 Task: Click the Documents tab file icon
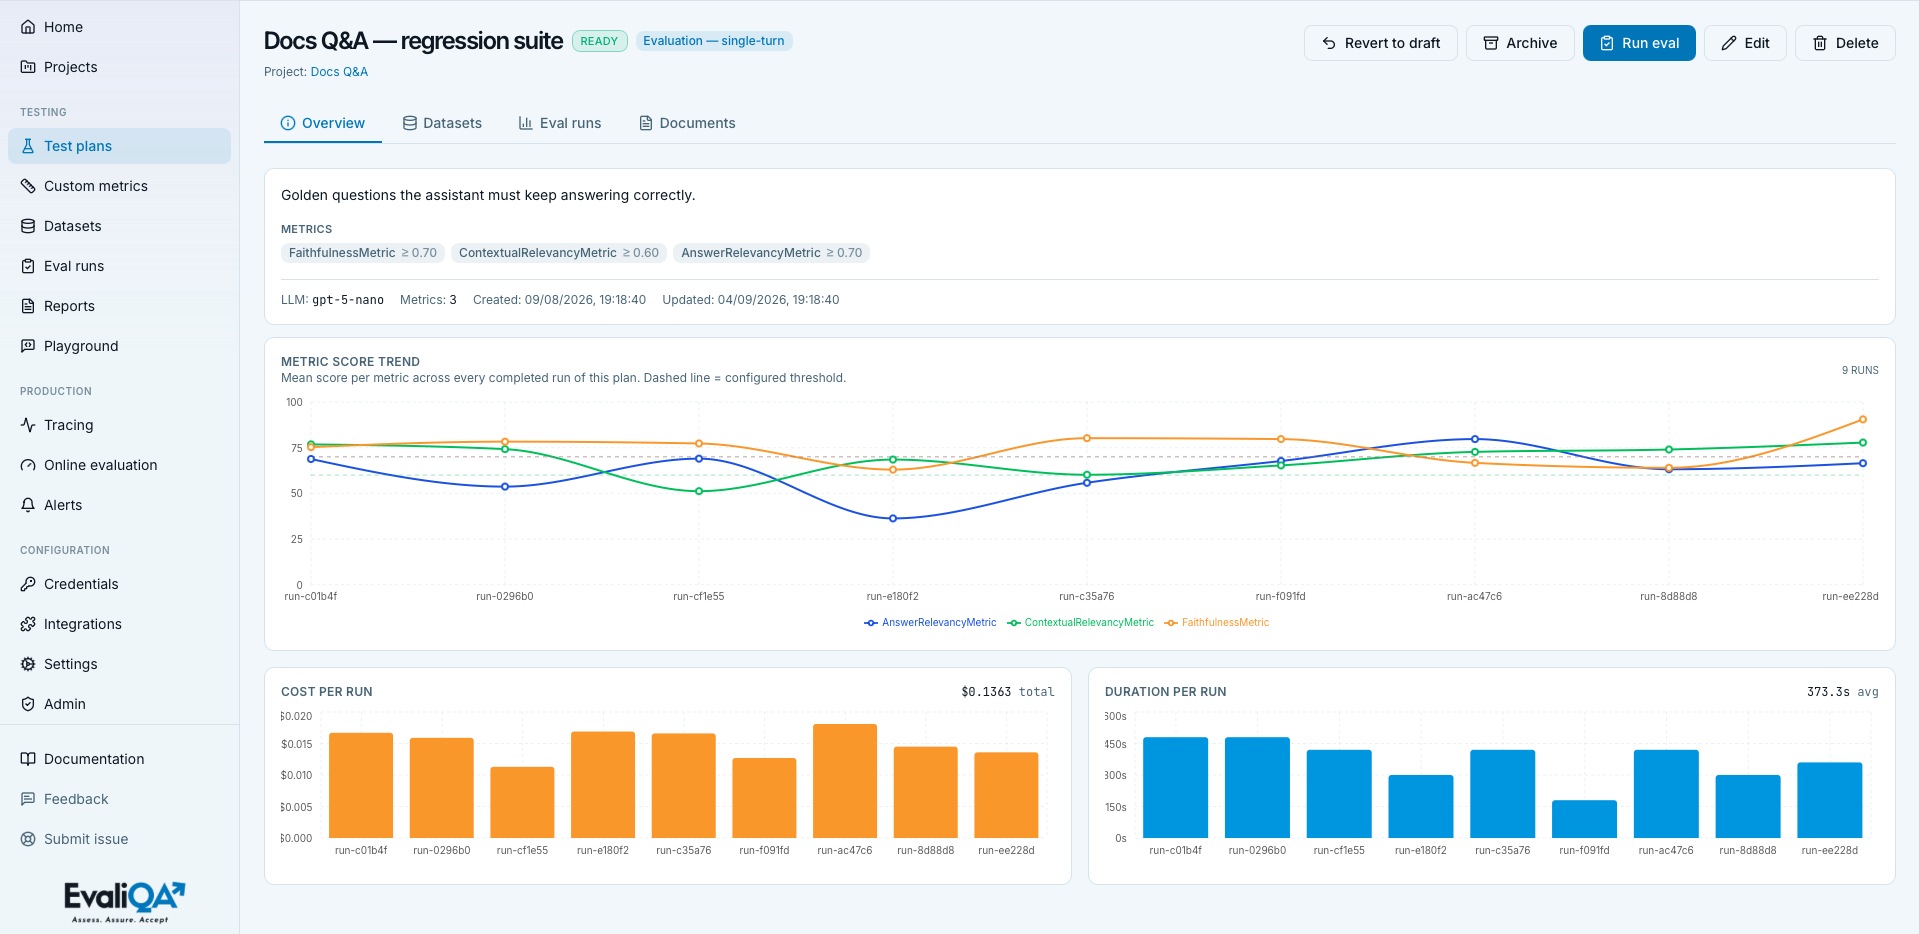click(x=646, y=123)
